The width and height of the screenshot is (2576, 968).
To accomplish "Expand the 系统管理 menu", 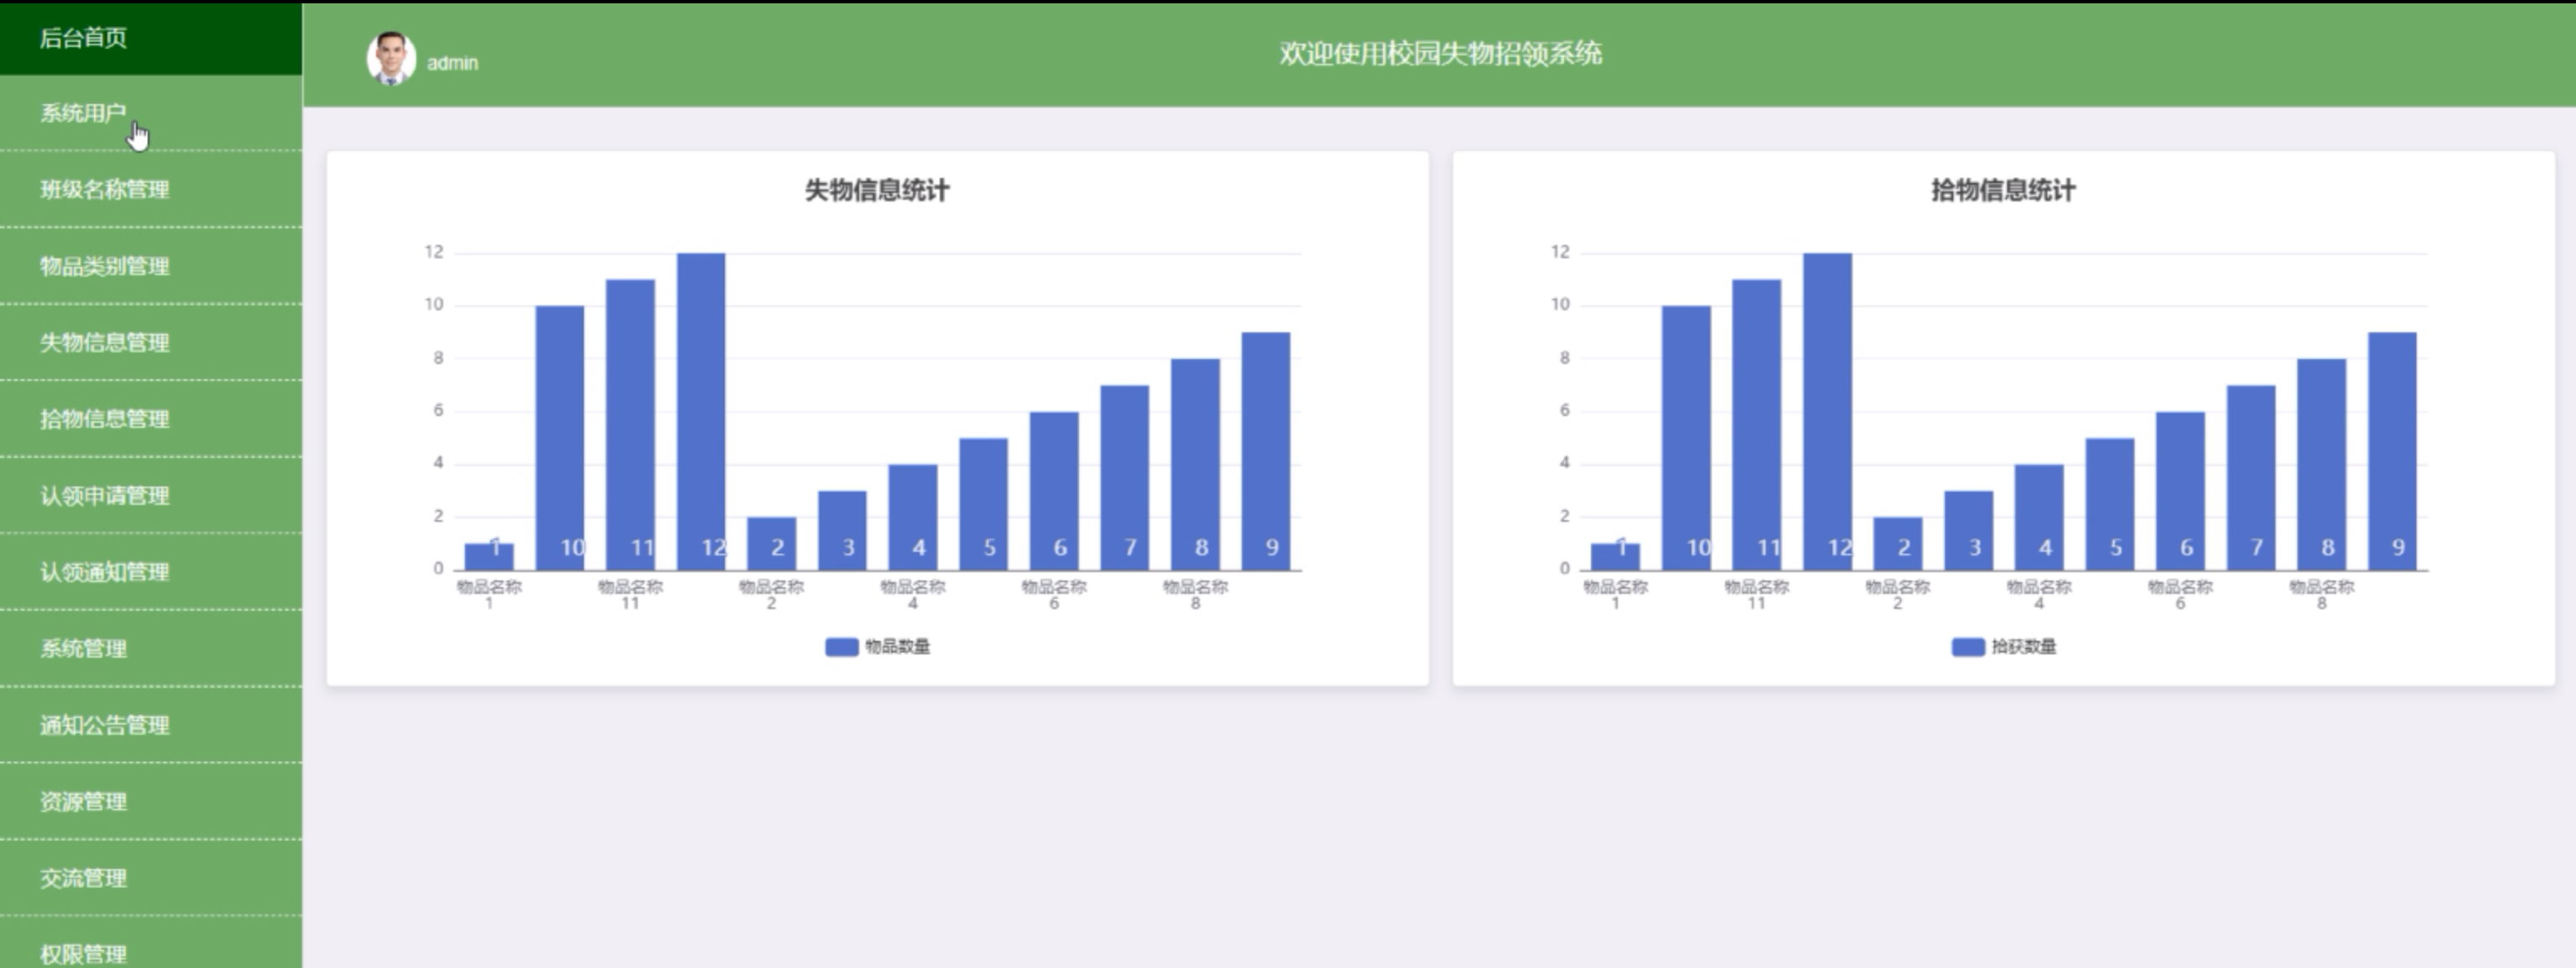I will (84, 649).
